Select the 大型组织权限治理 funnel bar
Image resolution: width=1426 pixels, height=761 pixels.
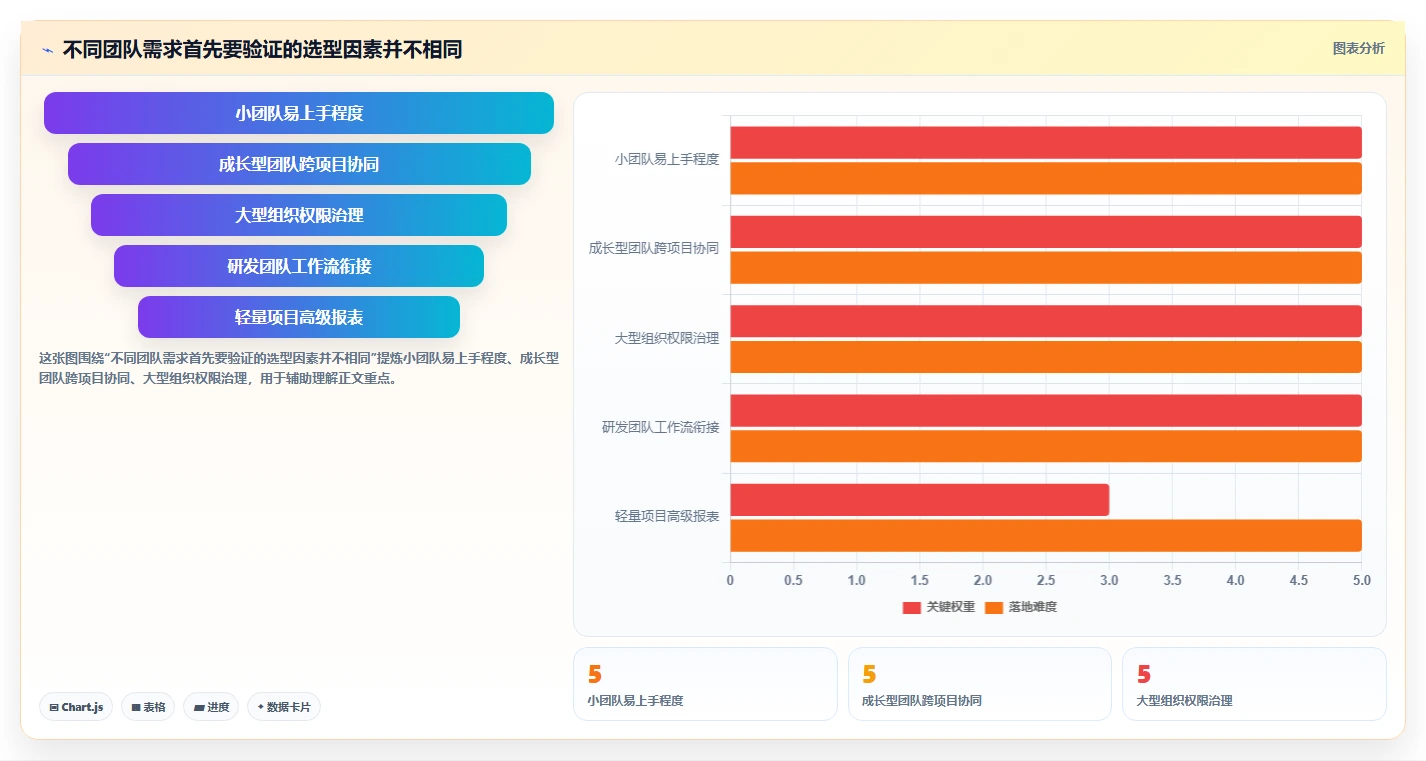click(x=299, y=215)
